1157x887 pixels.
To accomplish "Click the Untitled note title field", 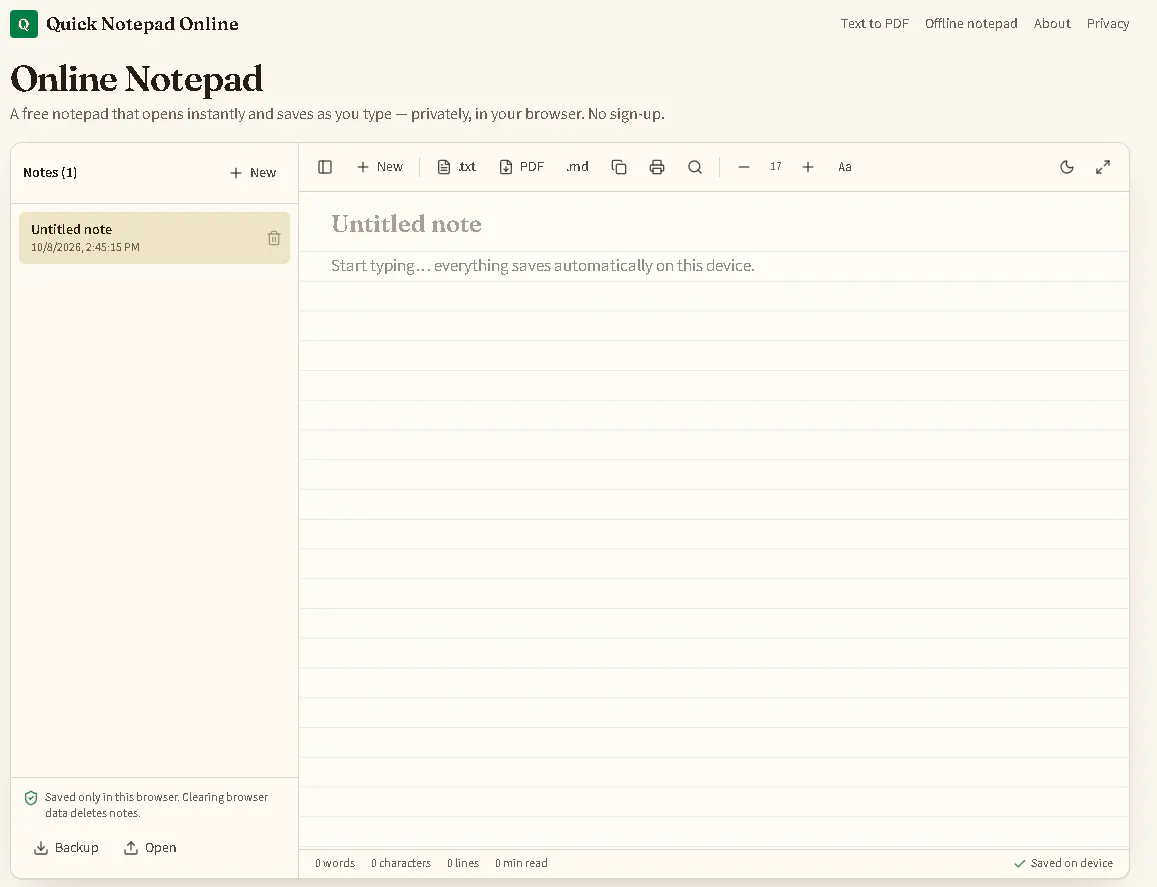I will [714, 224].
